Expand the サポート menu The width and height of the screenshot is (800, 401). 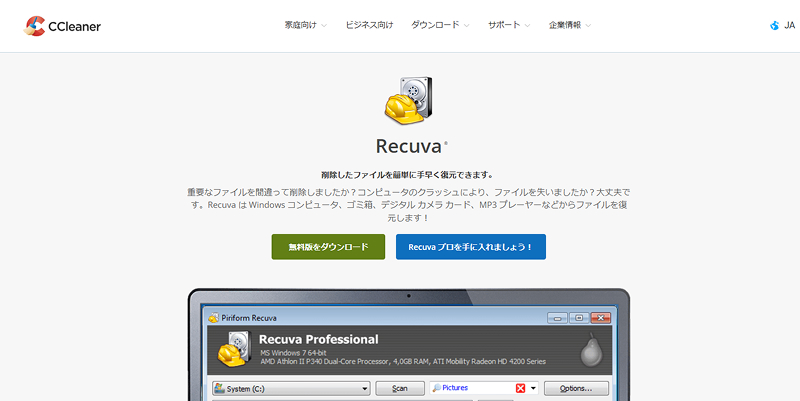[x=509, y=25]
